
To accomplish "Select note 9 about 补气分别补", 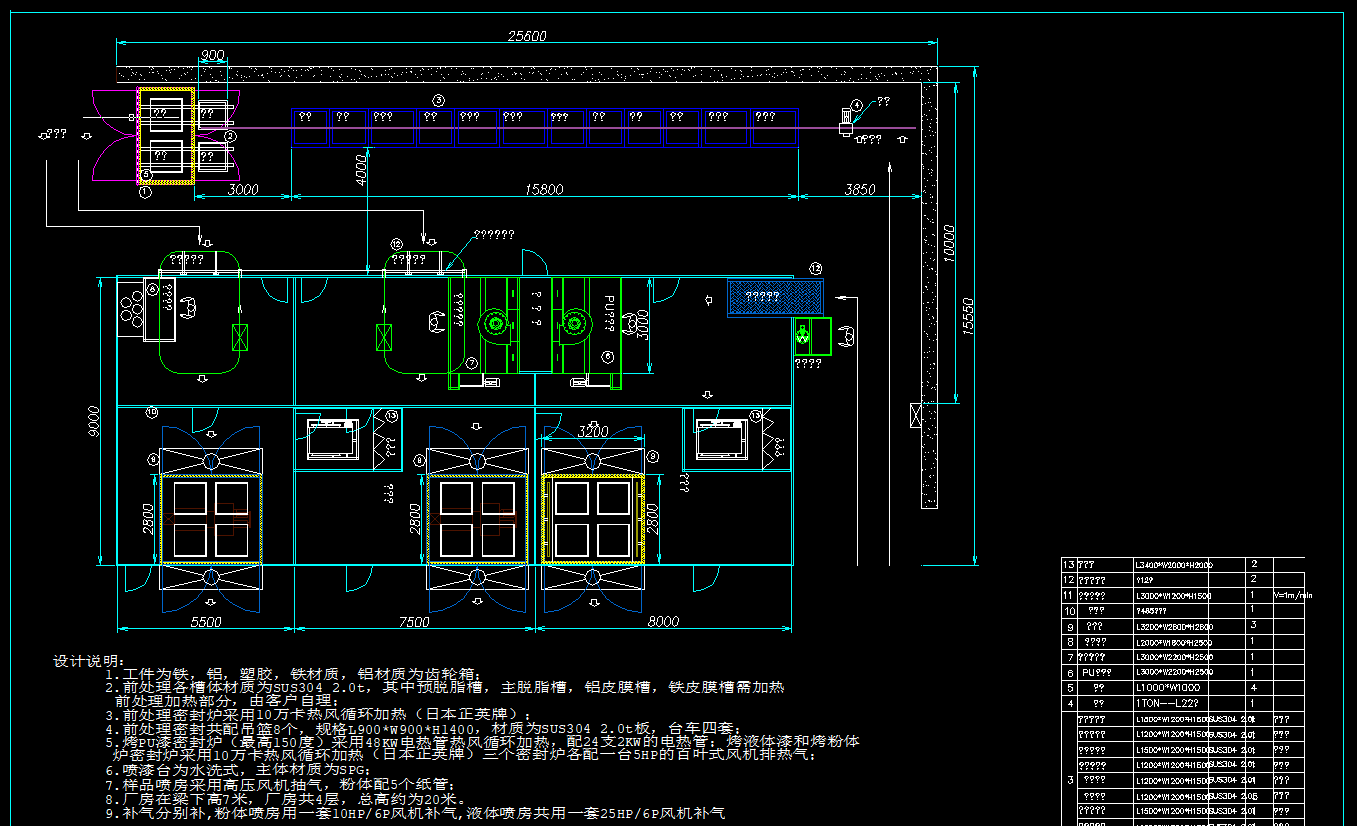I will coord(416,814).
